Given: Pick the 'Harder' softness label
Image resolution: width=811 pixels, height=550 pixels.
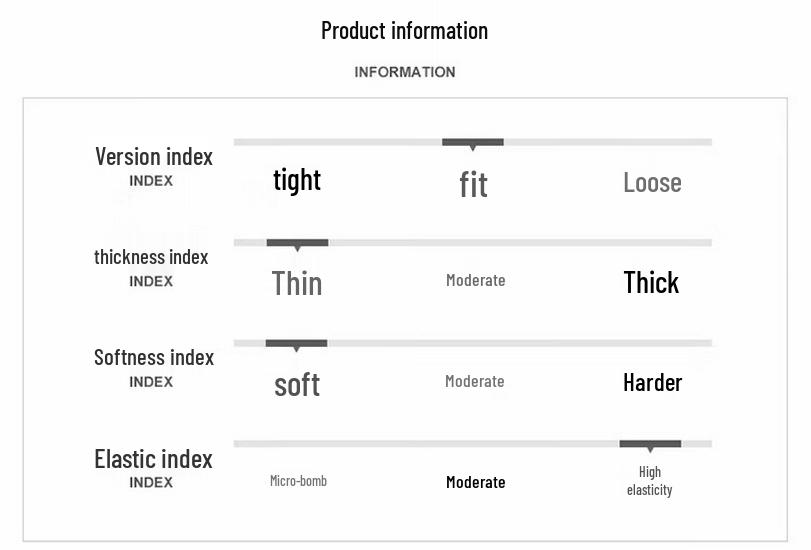Looking at the screenshot, I should click(x=652, y=382).
